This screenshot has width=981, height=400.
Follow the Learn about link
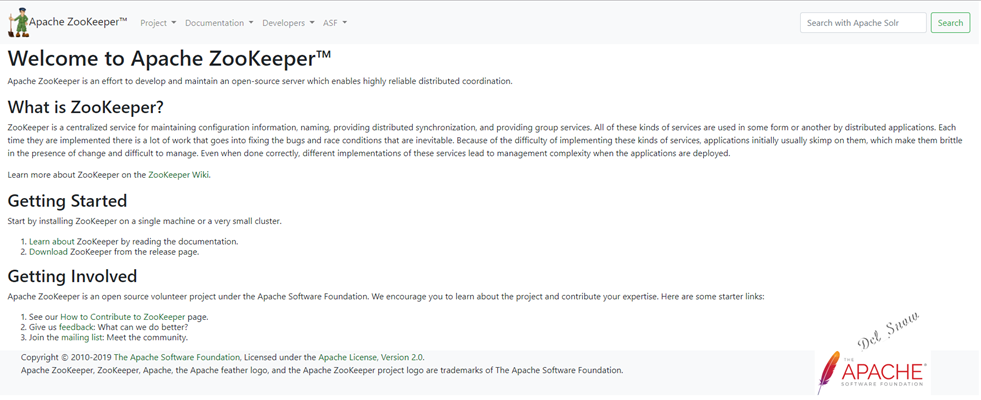[x=52, y=241]
